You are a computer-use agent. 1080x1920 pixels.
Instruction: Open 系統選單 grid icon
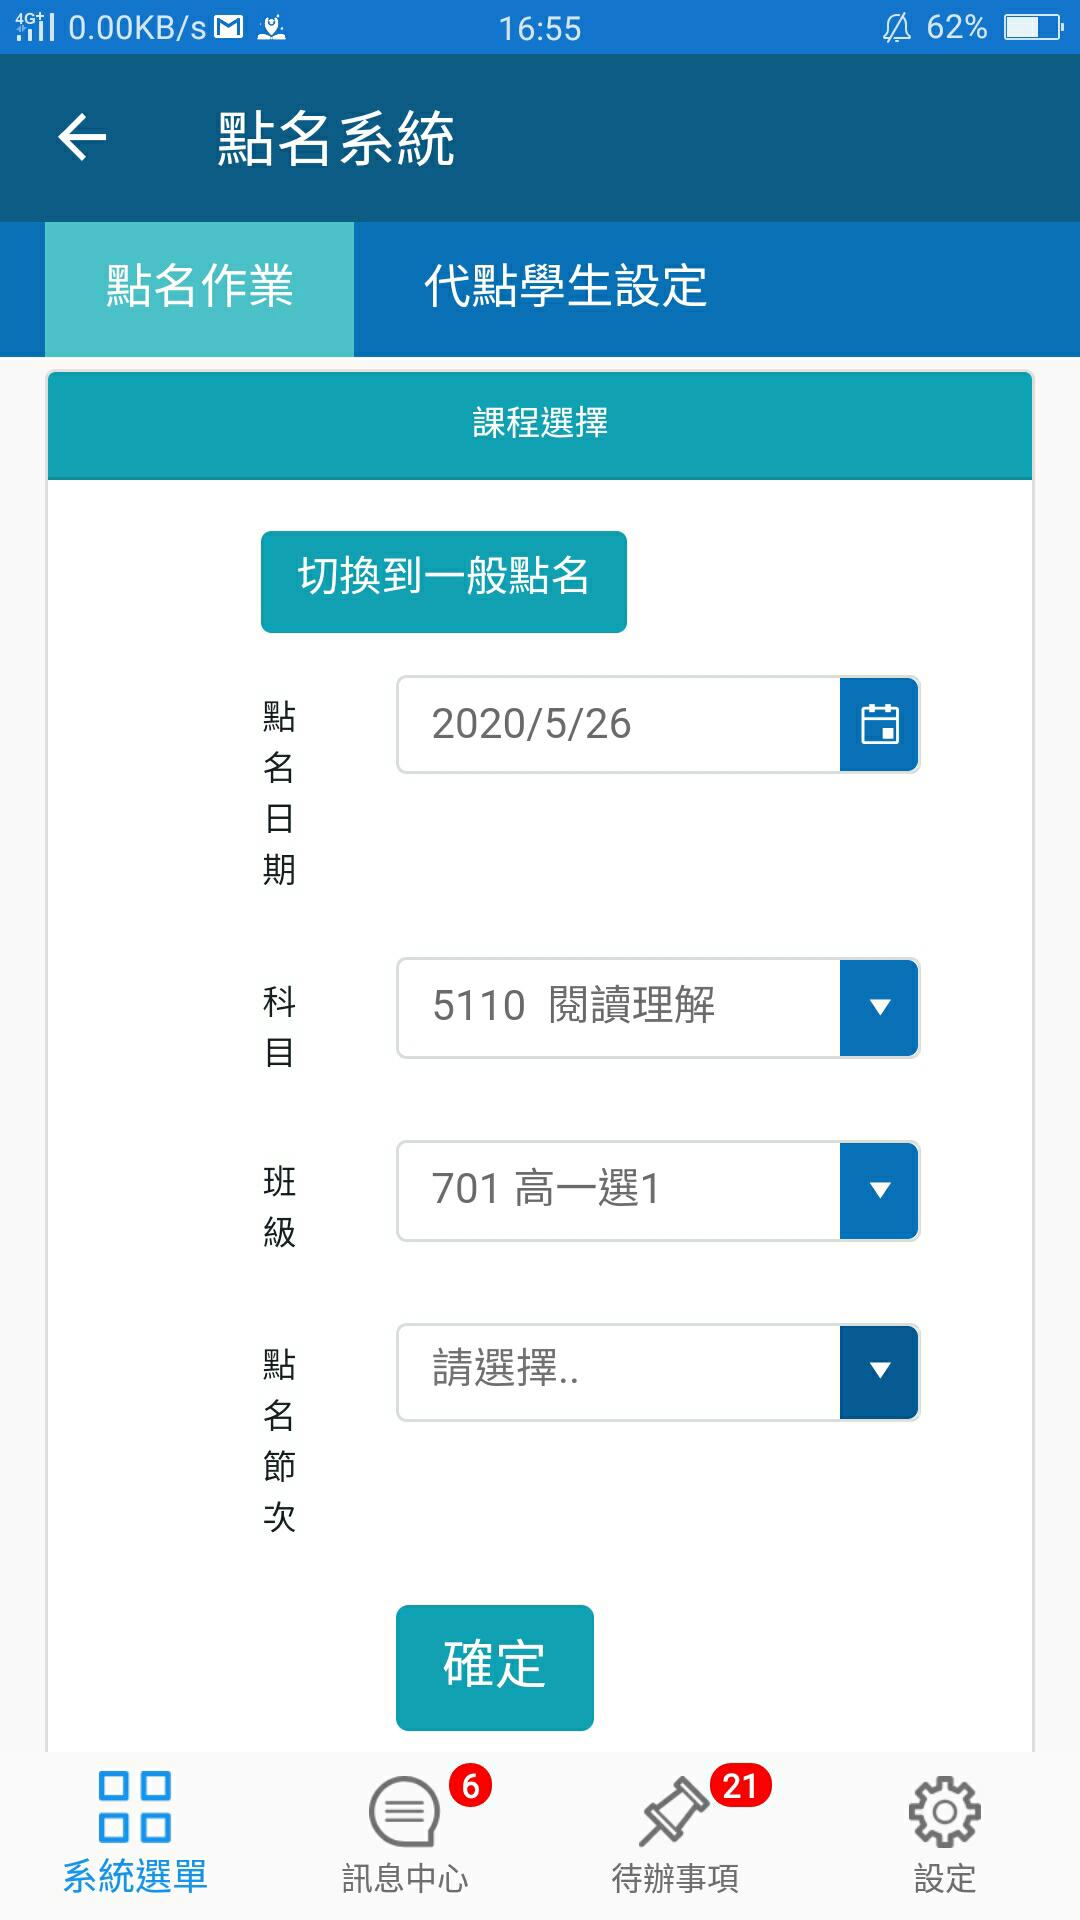tap(135, 1807)
